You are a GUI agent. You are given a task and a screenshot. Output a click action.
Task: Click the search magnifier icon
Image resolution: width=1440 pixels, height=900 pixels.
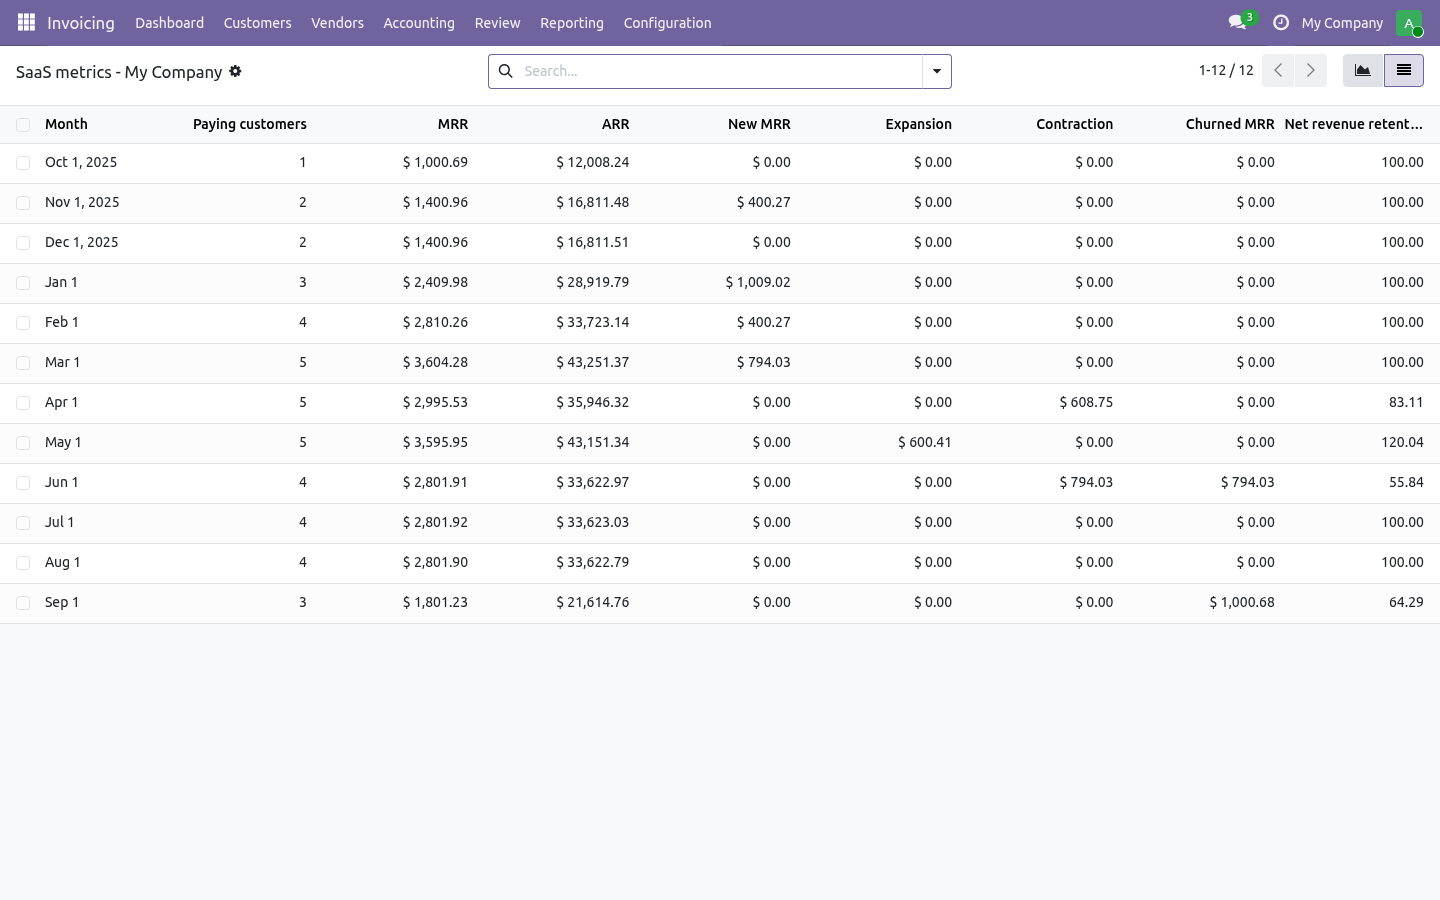tap(506, 71)
